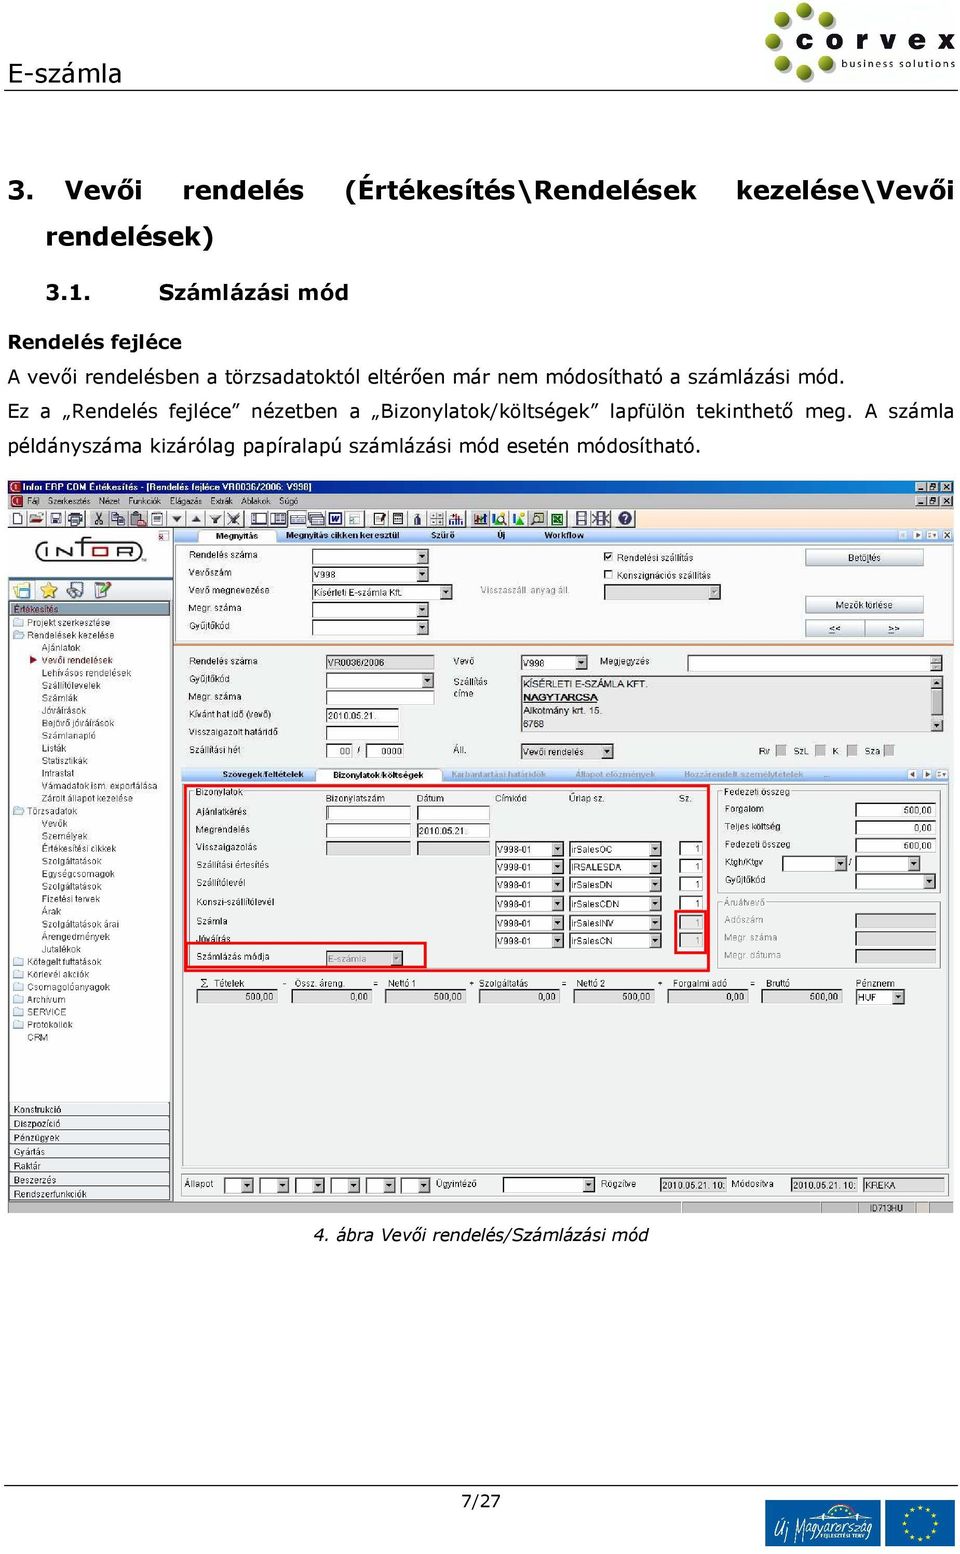
Task: Click the Paste clipboard toolbar icon
Action: (x=138, y=519)
